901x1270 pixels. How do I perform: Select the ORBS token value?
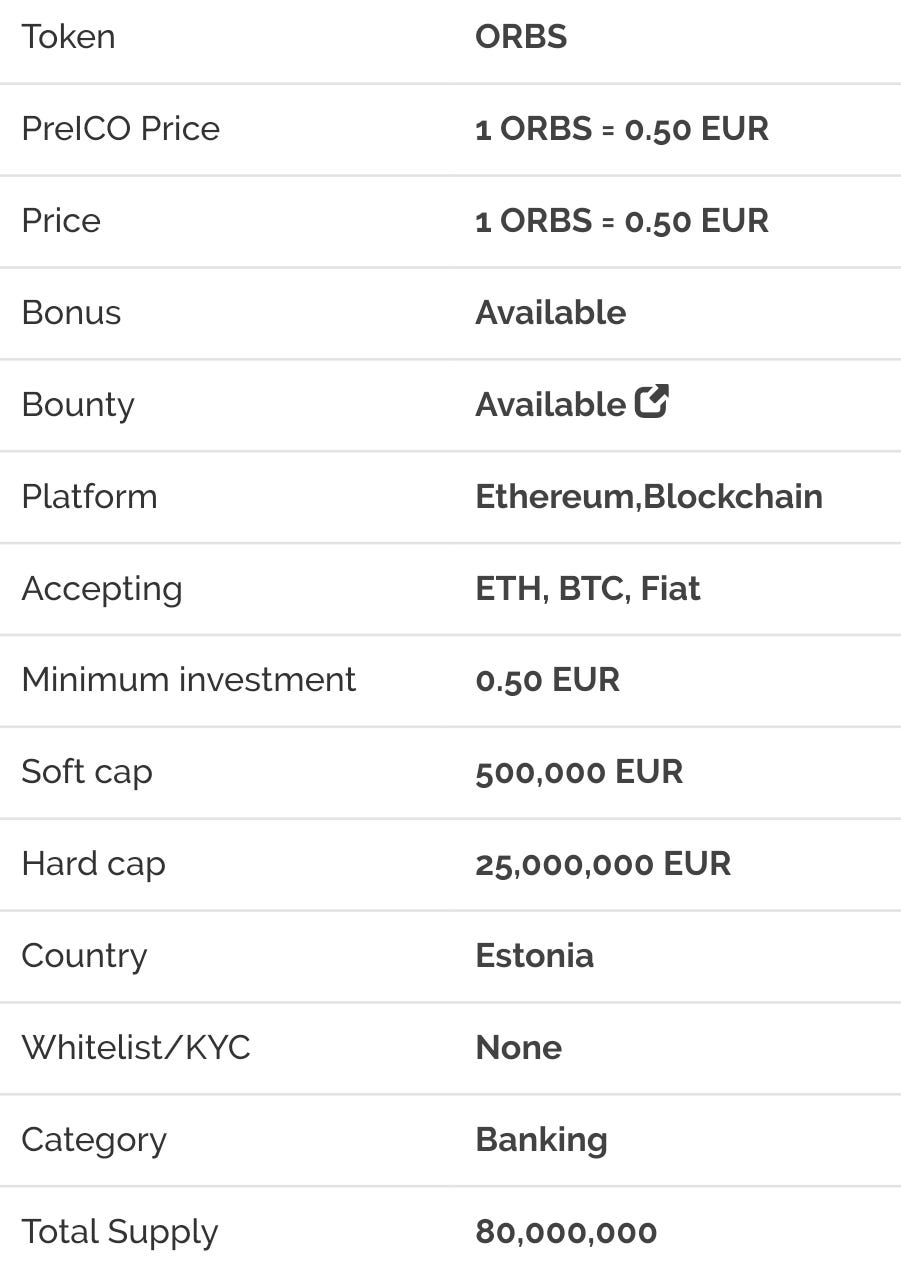[521, 37]
